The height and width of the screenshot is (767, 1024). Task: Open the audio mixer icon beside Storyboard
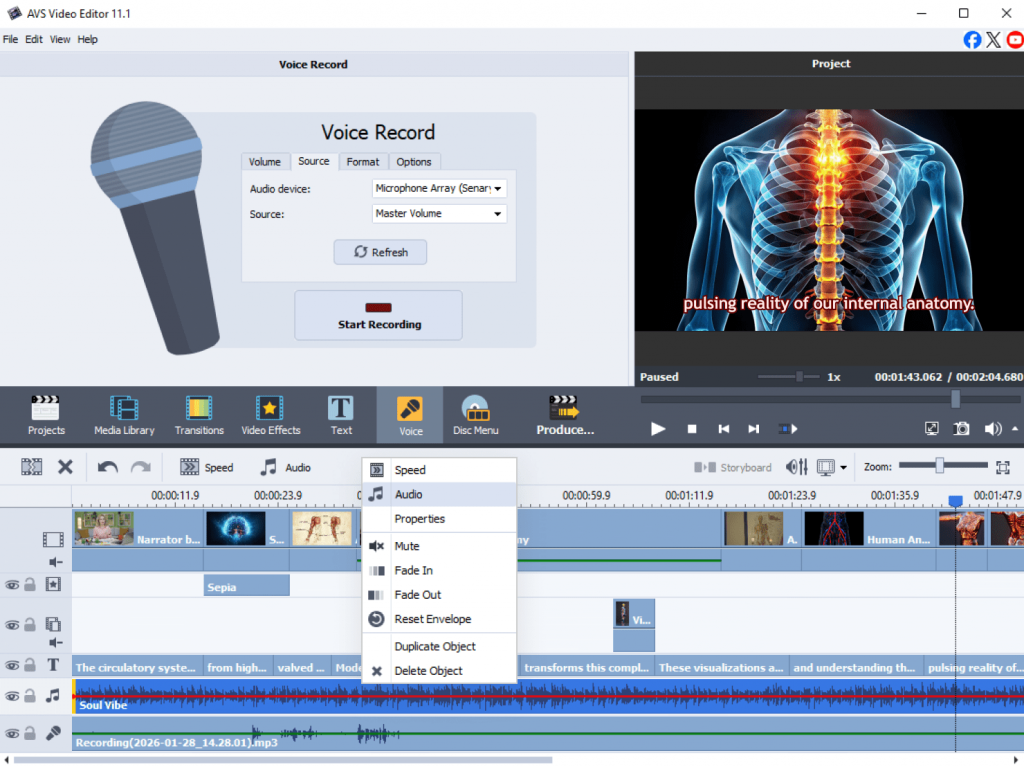click(797, 467)
